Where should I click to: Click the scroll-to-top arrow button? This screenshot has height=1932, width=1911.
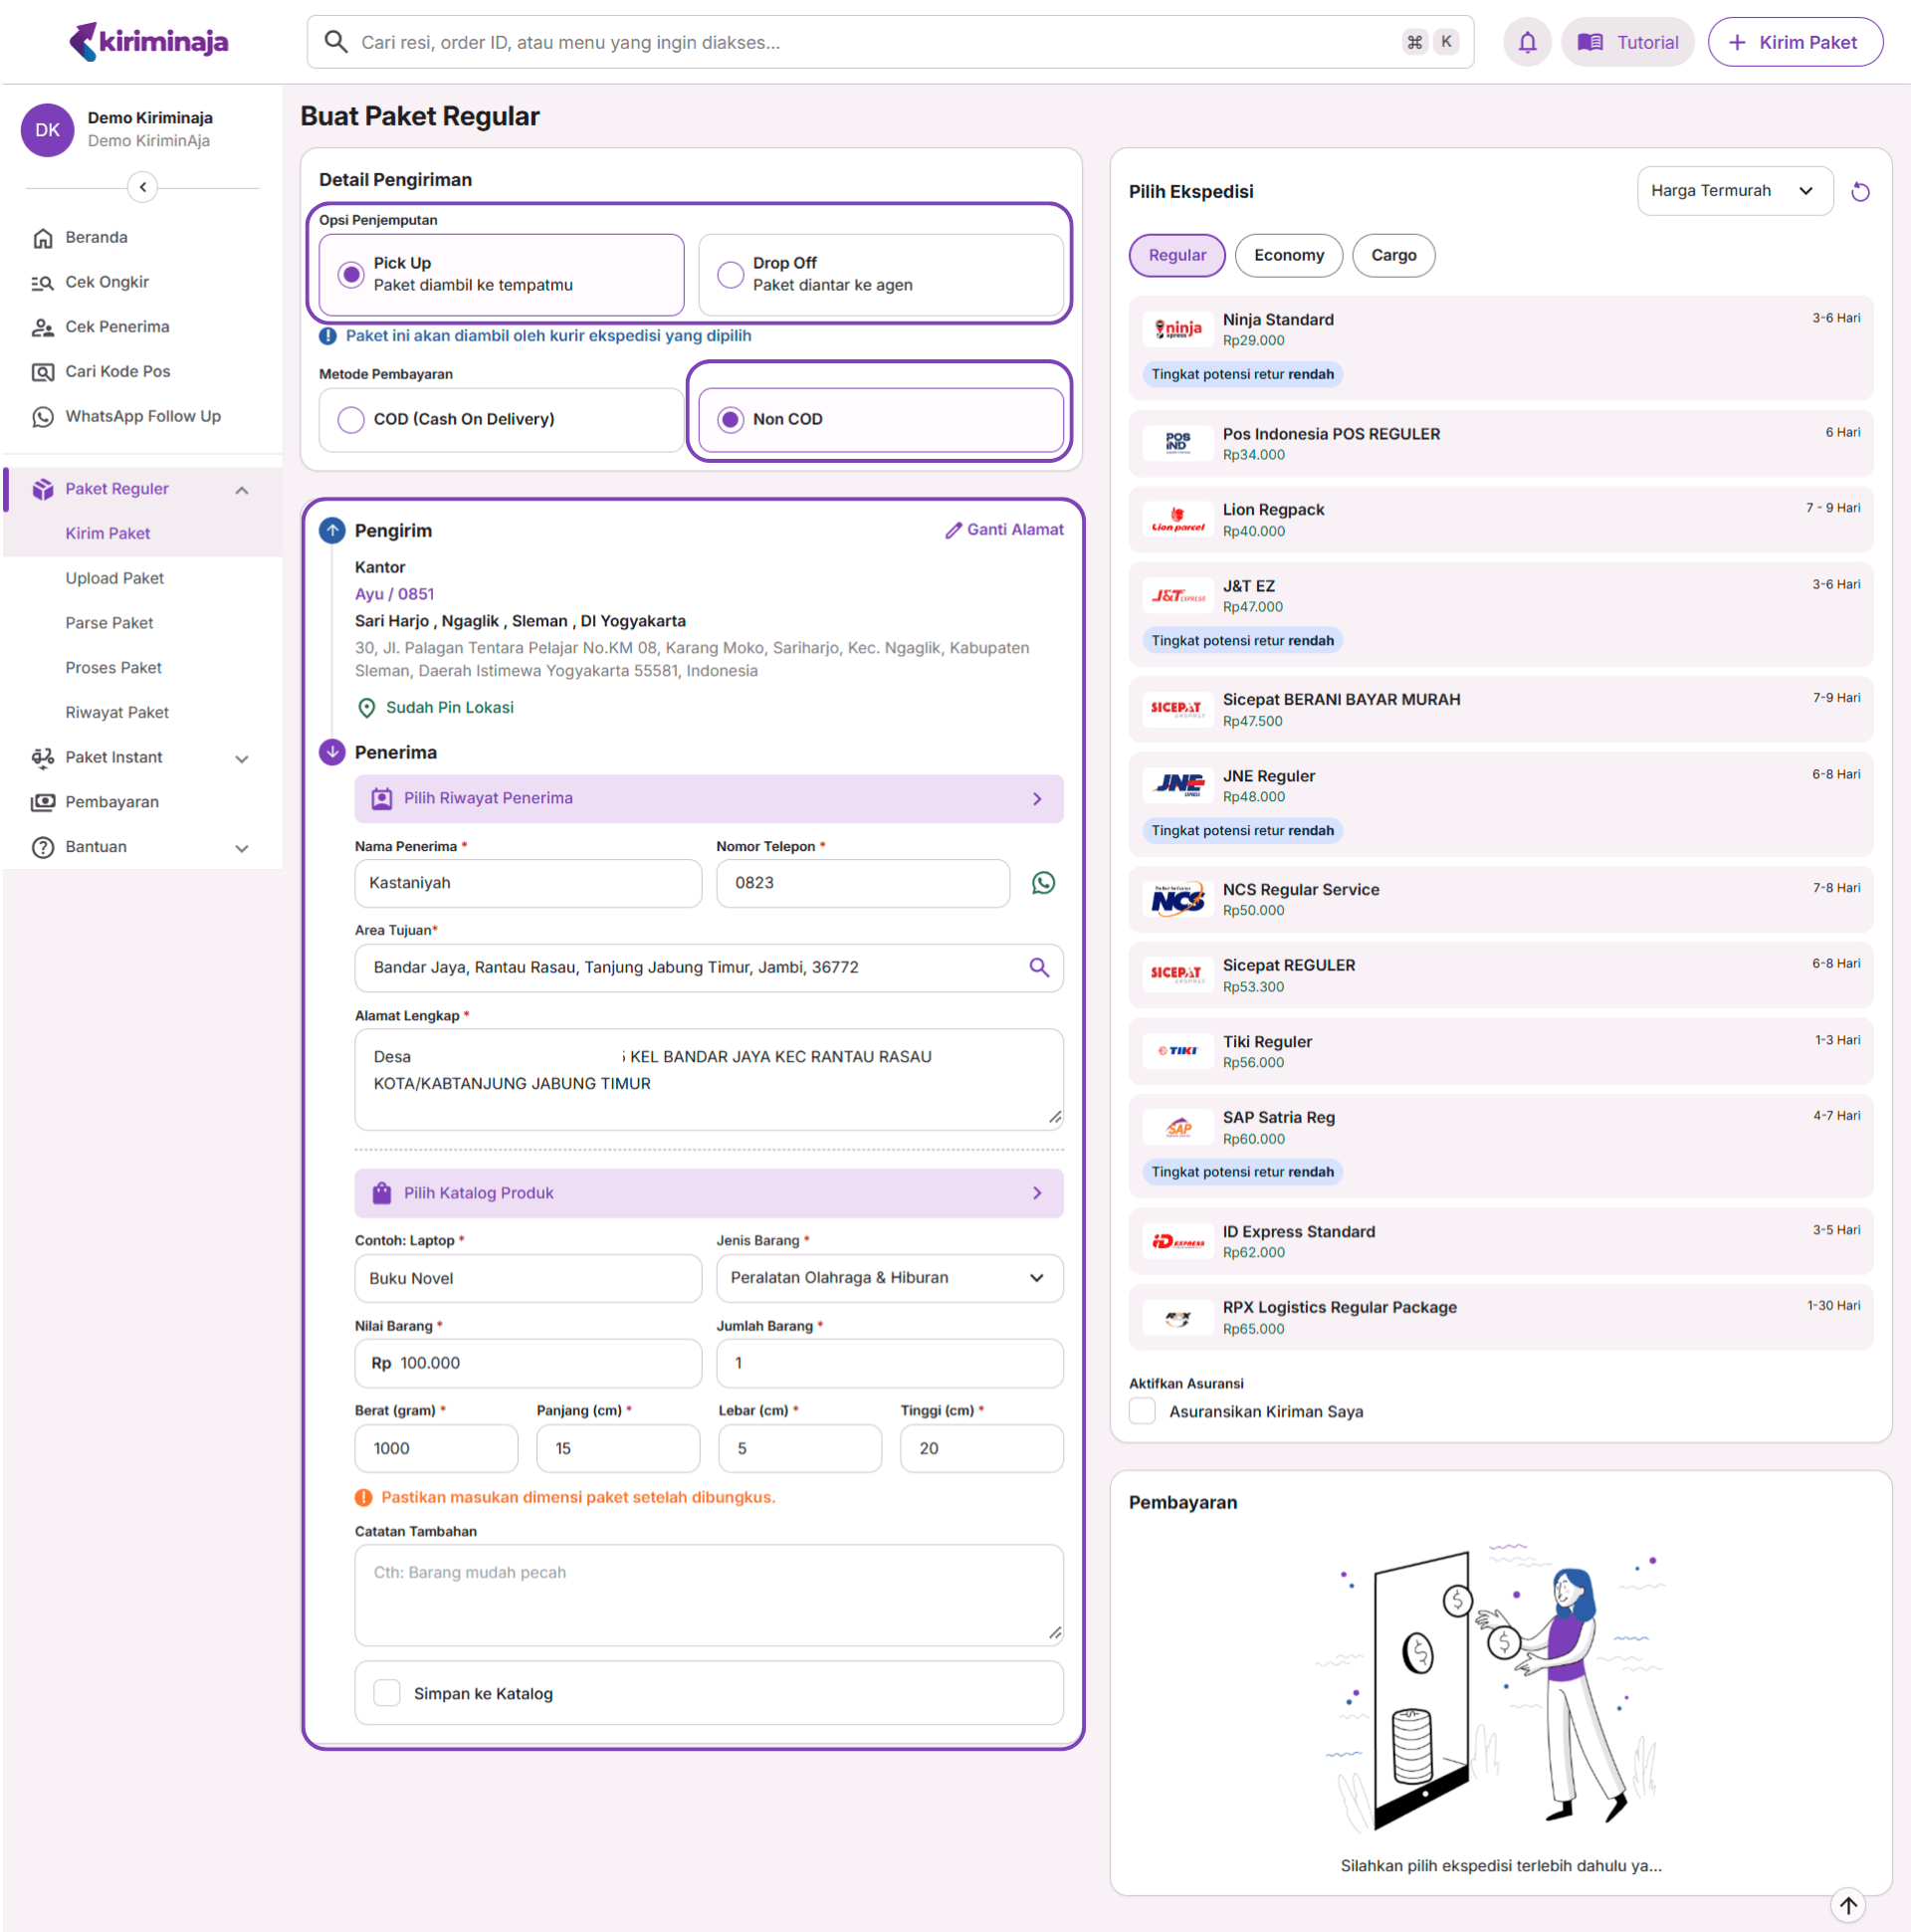1848,1905
